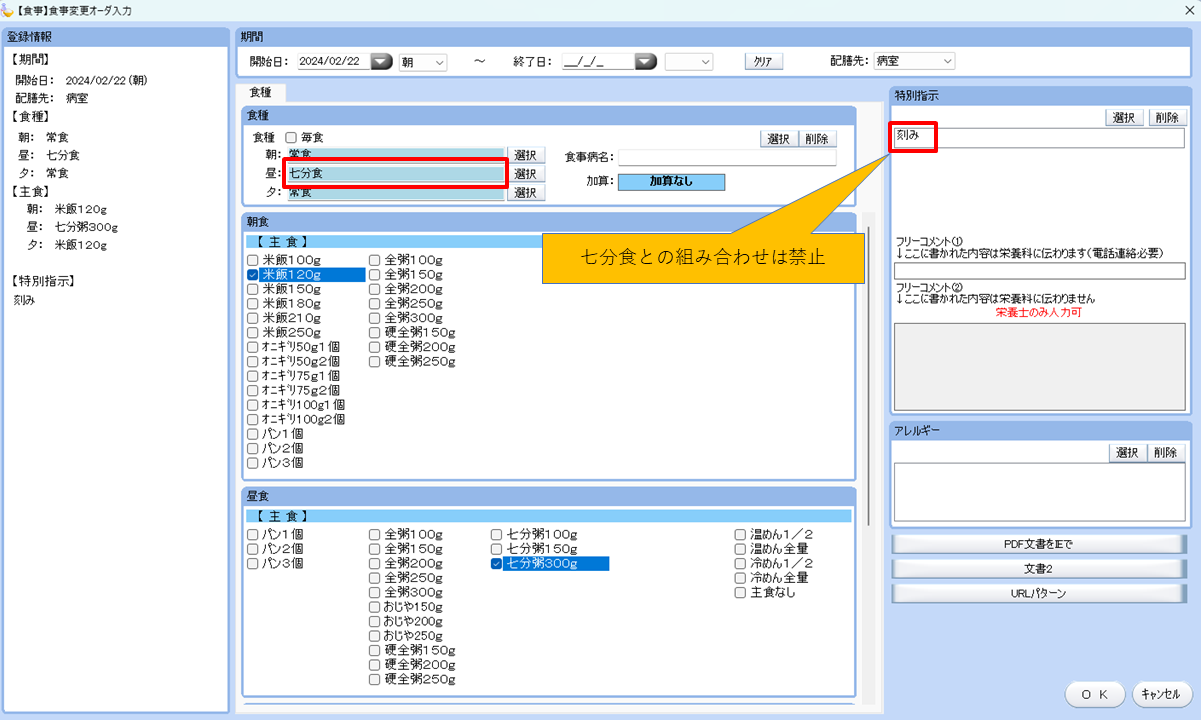Open the start date calendar dropdown
Viewport: 1201px width, 720px height.
click(382, 61)
